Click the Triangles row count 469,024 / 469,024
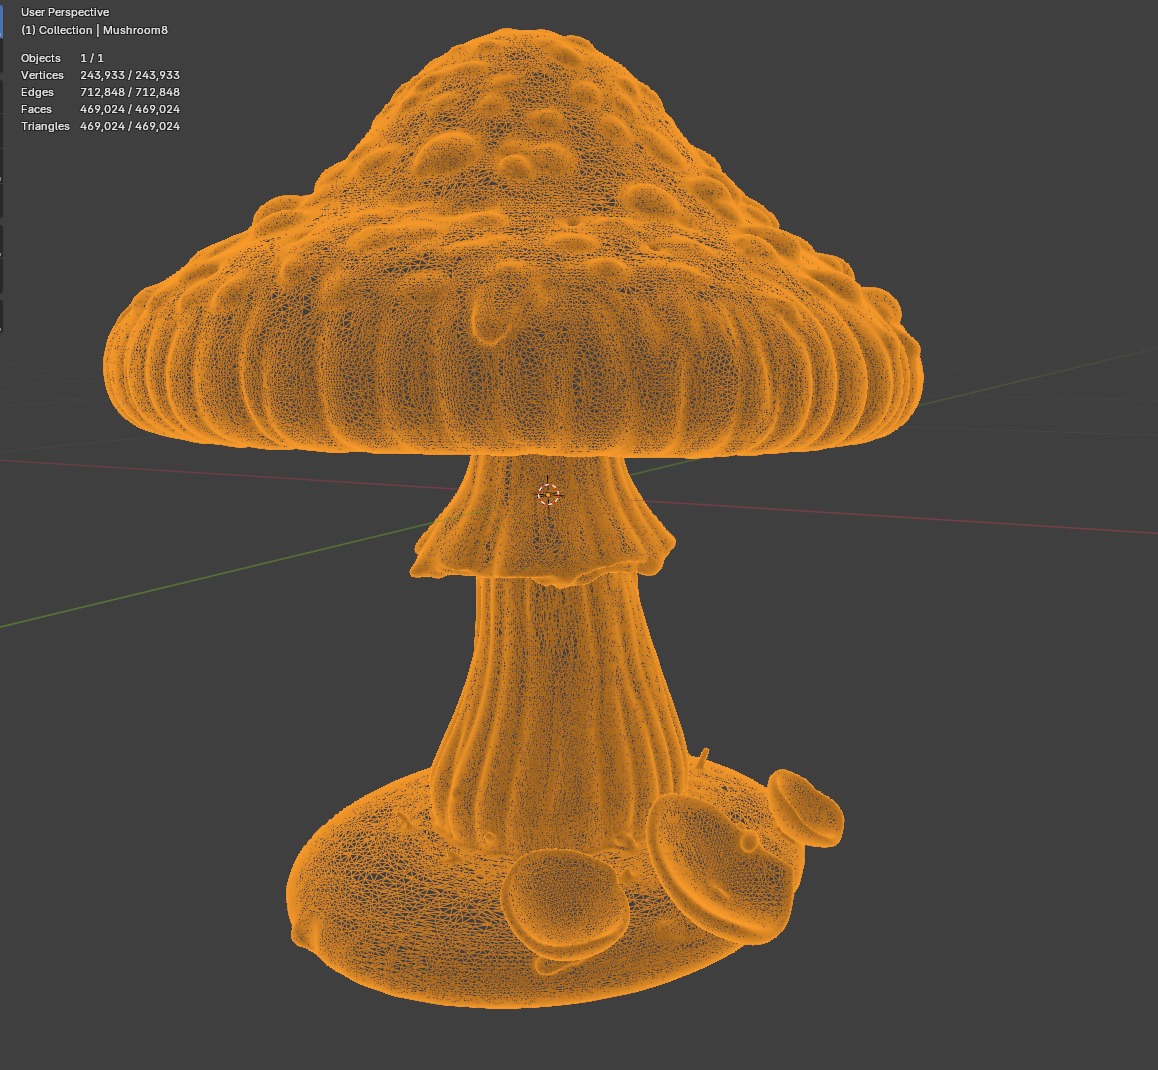The height and width of the screenshot is (1070, 1158). 130,126
